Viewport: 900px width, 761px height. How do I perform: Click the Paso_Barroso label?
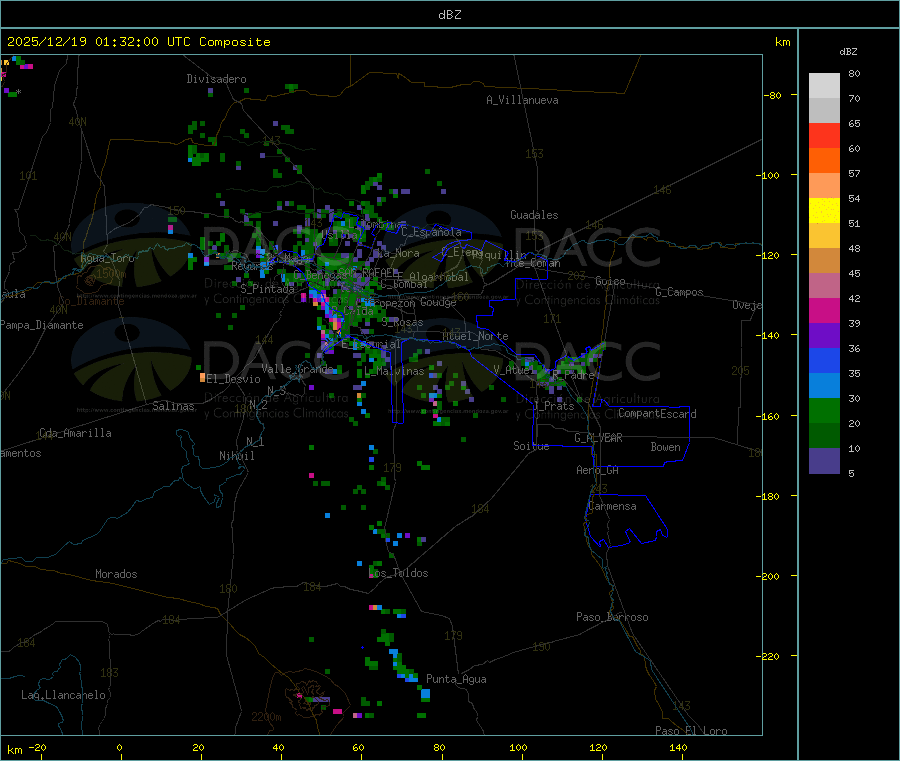point(612,617)
